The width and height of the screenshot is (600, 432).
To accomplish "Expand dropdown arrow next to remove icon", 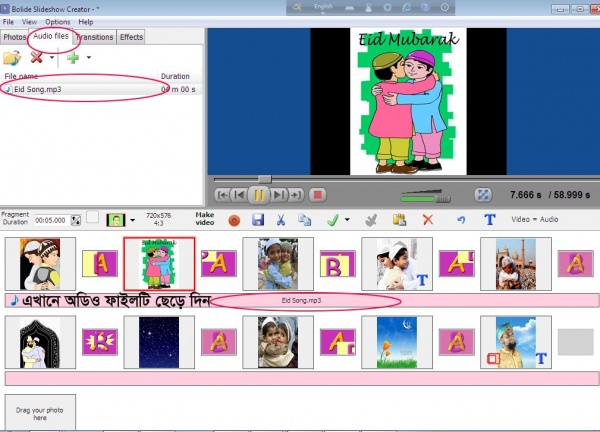I will pos(52,58).
